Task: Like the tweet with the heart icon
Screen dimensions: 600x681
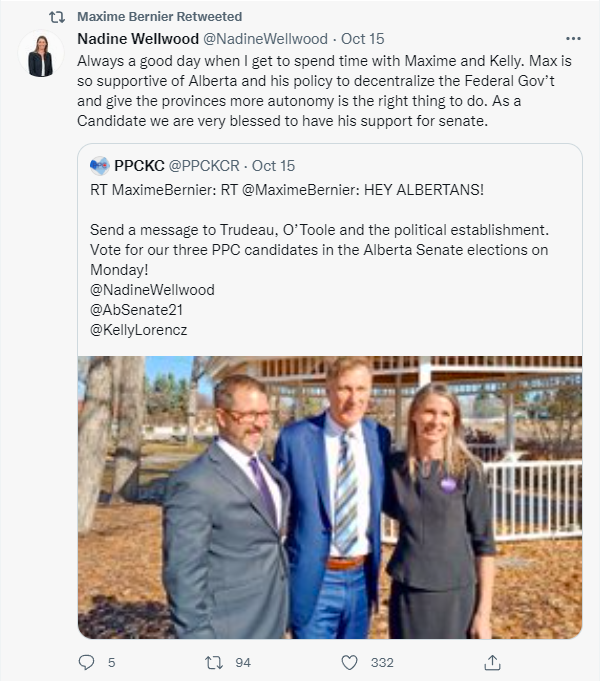Action: click(349, 662)
